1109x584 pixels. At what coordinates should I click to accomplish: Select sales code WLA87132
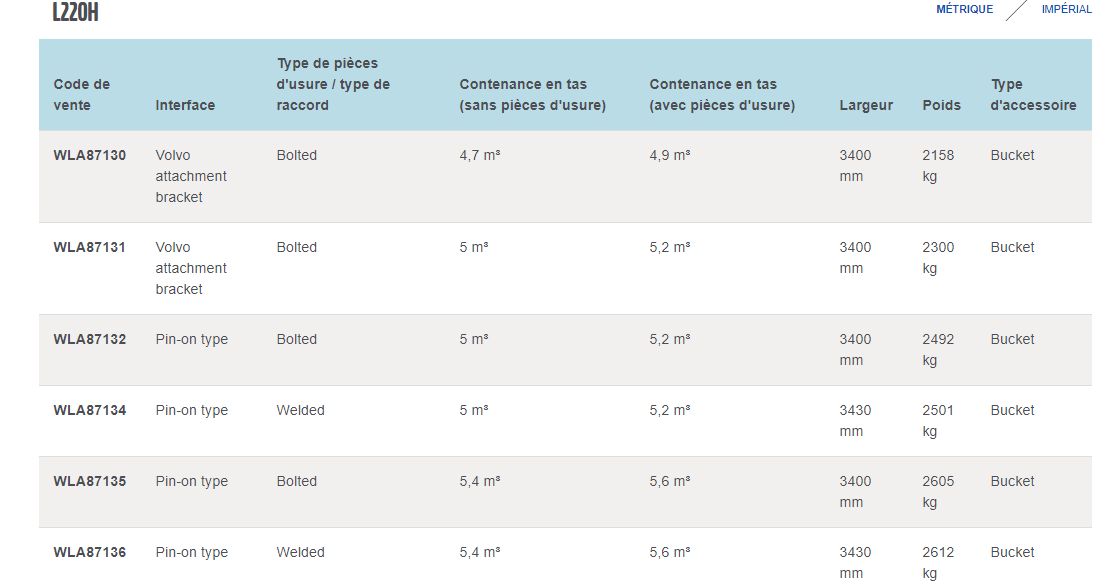click(x=90, y=339)
